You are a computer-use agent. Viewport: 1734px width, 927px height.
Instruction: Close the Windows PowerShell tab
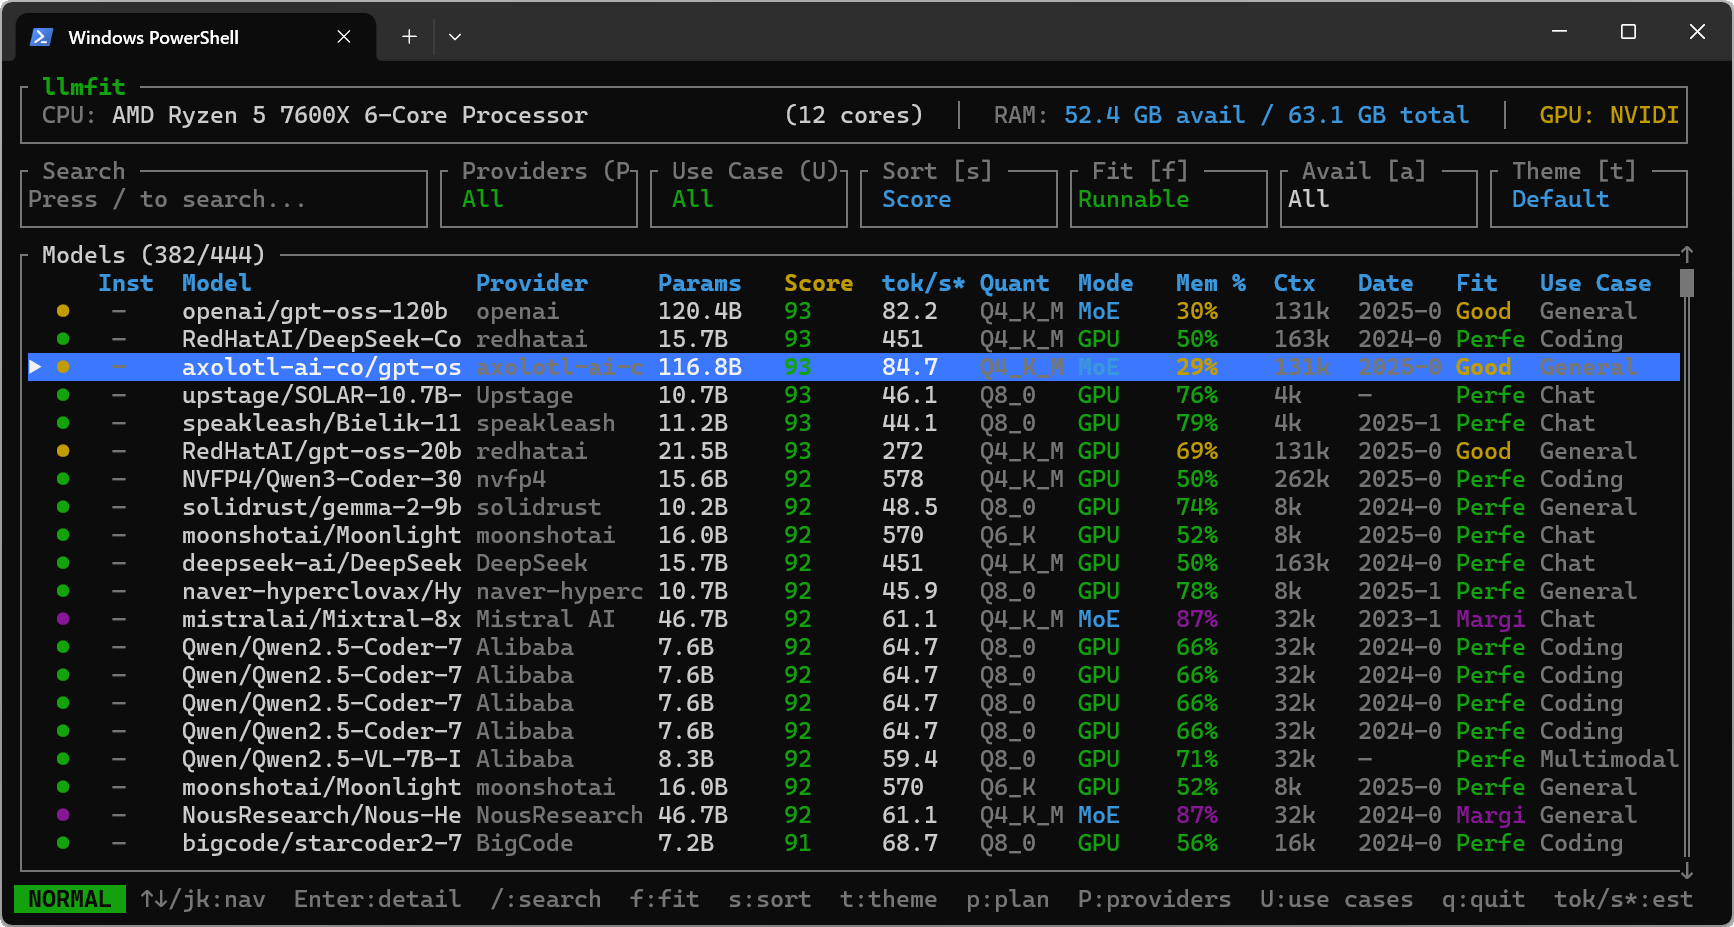(344, 37)
